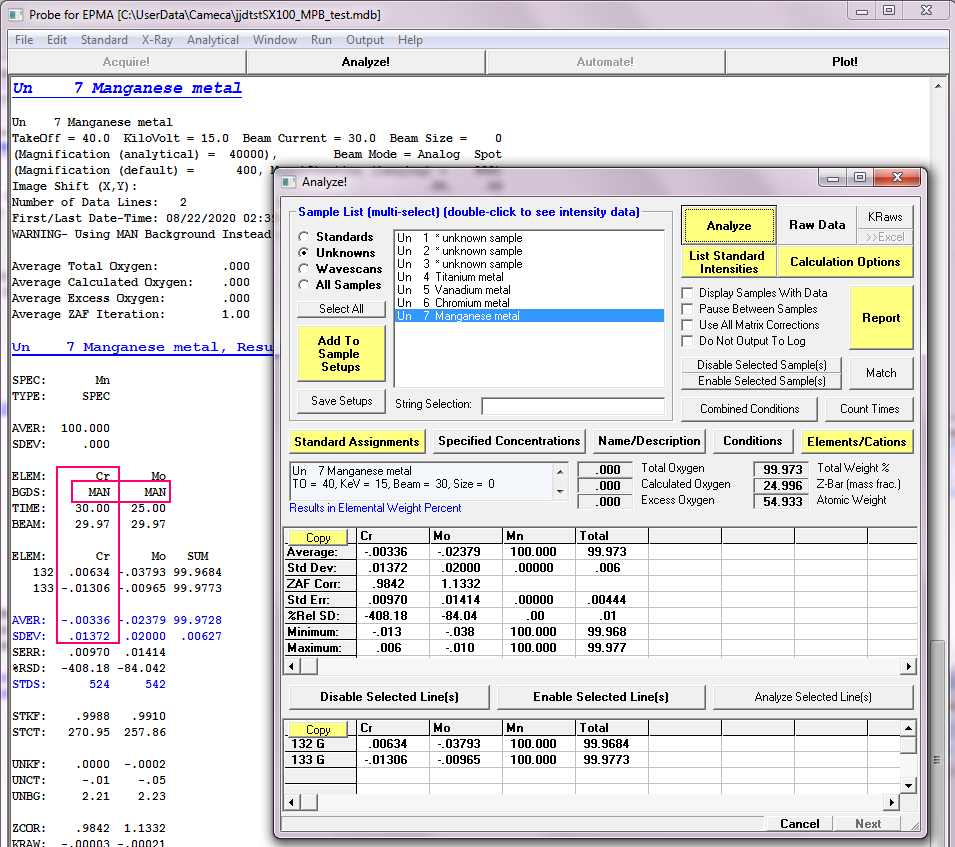Open the X-Ray menu
Image resolution: width=955 pixels, height=847 pixels.
click(157, 40)
